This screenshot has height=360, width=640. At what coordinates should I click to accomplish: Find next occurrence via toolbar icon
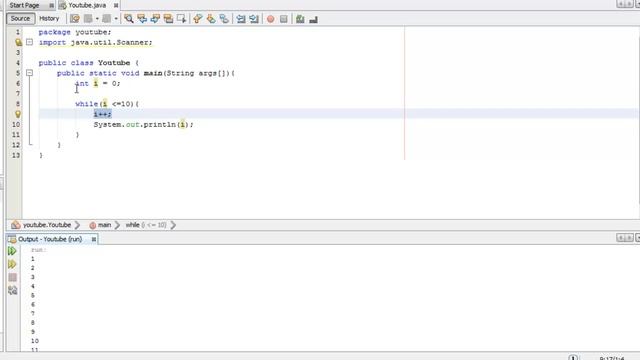pos(155,19)
